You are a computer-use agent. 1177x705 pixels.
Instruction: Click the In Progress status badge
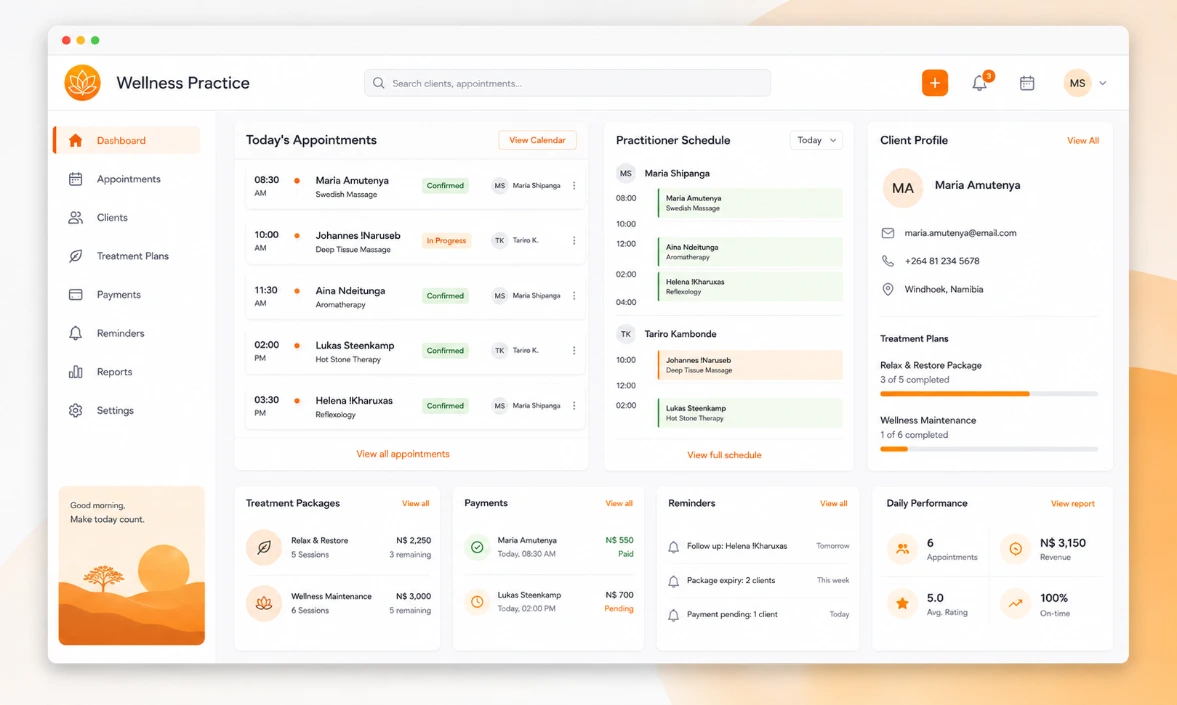tap(446, 240)
